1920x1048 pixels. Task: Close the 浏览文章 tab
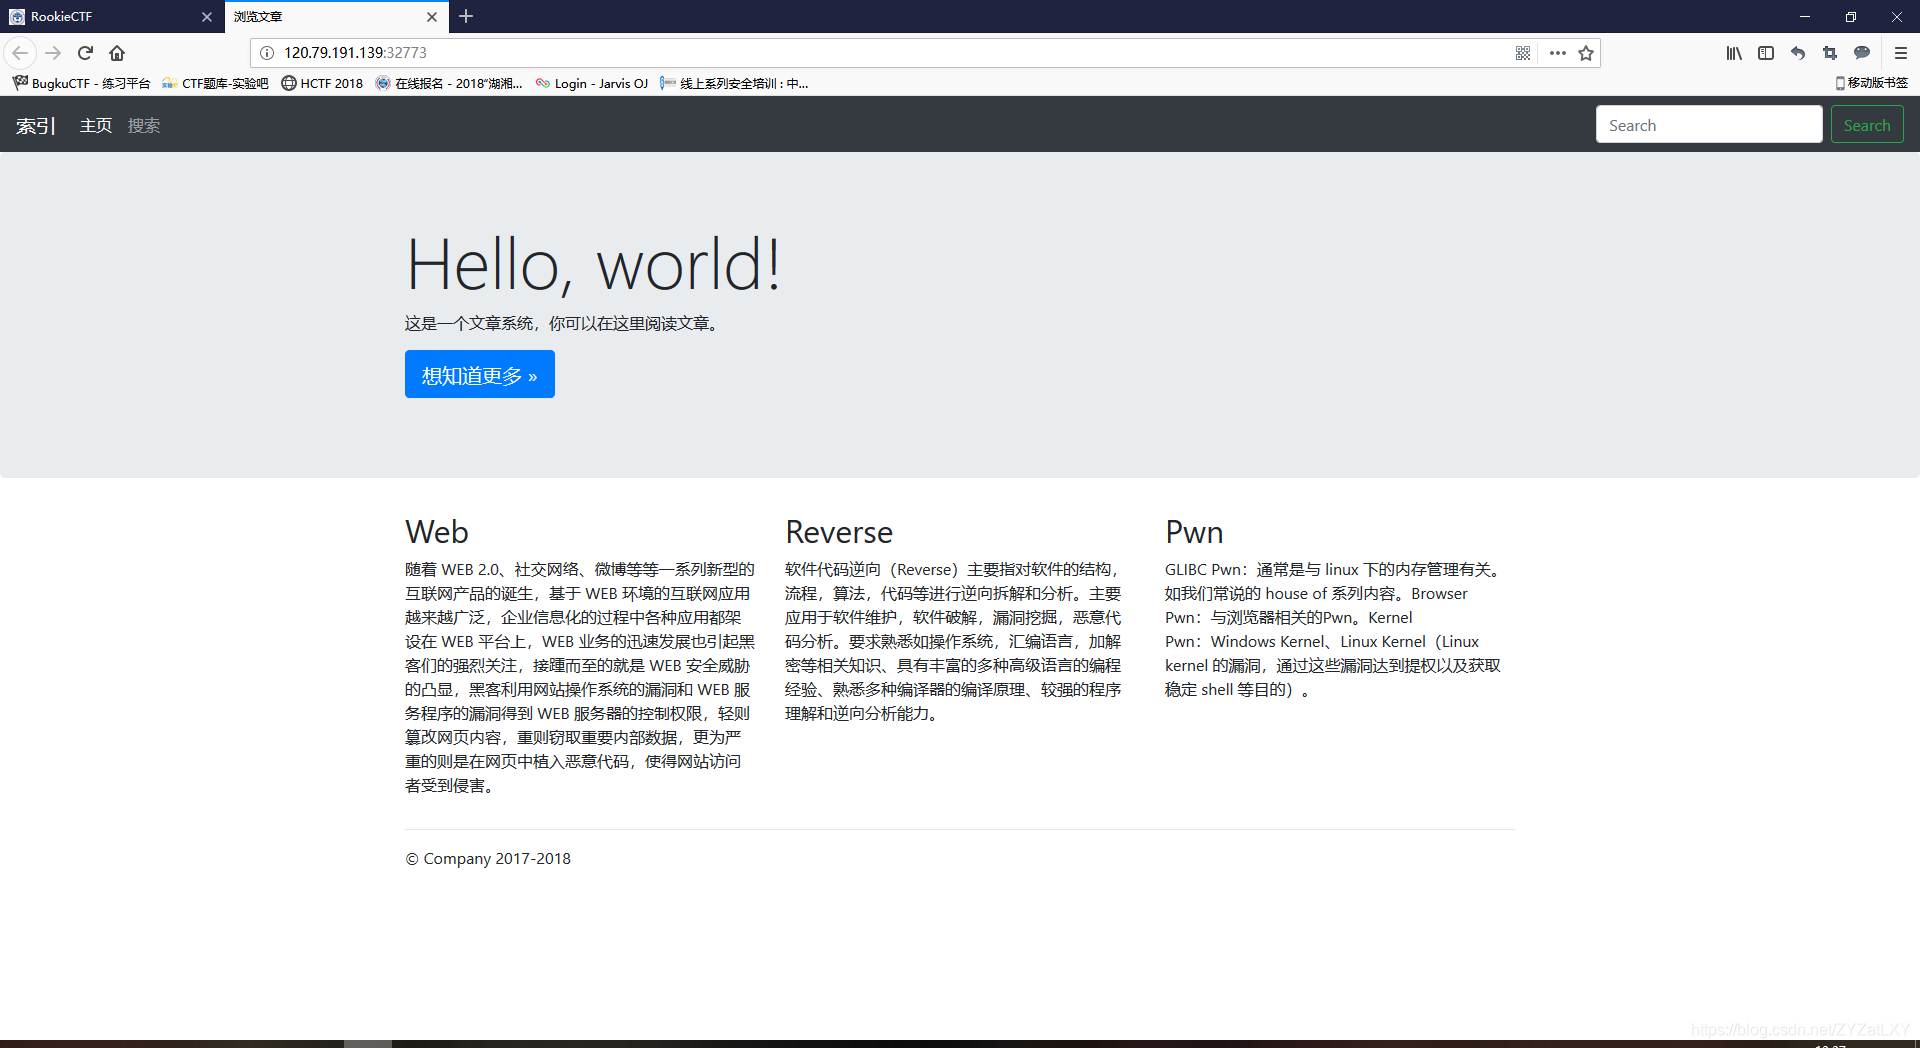click(x=432, y=17)
